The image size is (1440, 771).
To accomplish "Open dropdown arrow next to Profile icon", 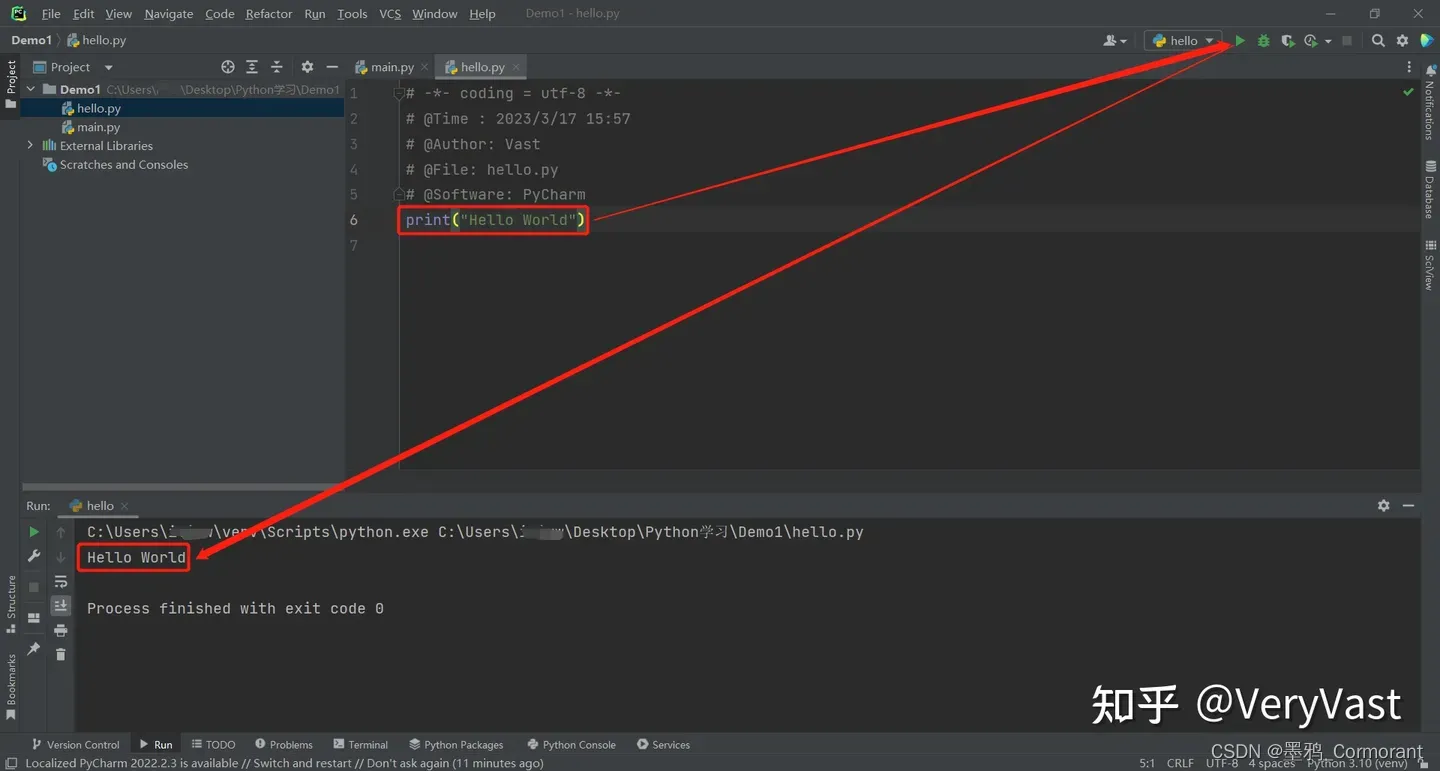I will pyautogui.click(x=1328, y=41).
